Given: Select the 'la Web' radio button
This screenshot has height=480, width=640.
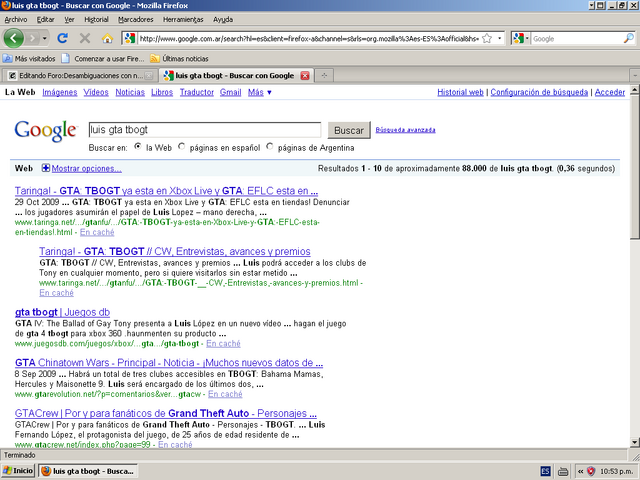Looking at the screenshot, I should (x=138, y=146).
